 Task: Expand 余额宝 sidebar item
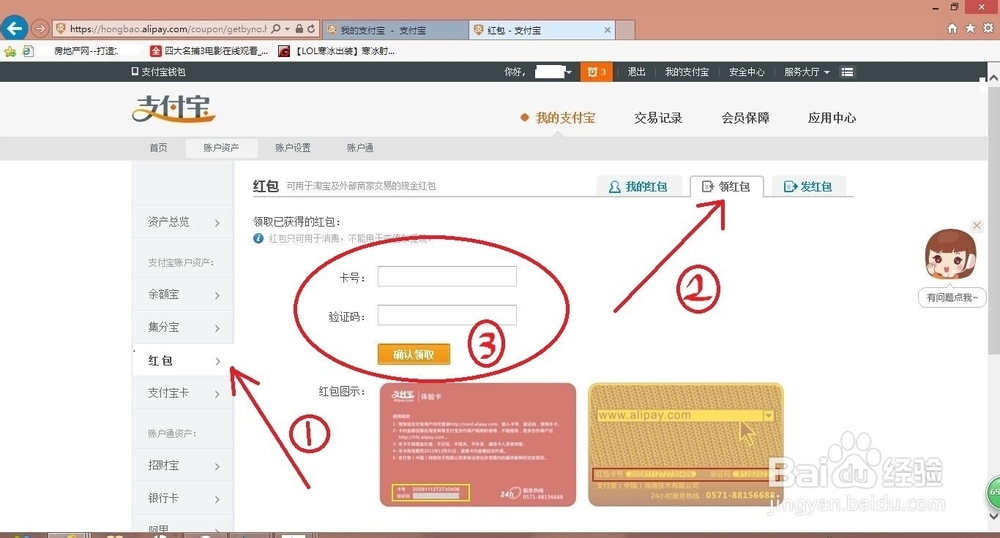pyautogui.click(x=182, y=294)
